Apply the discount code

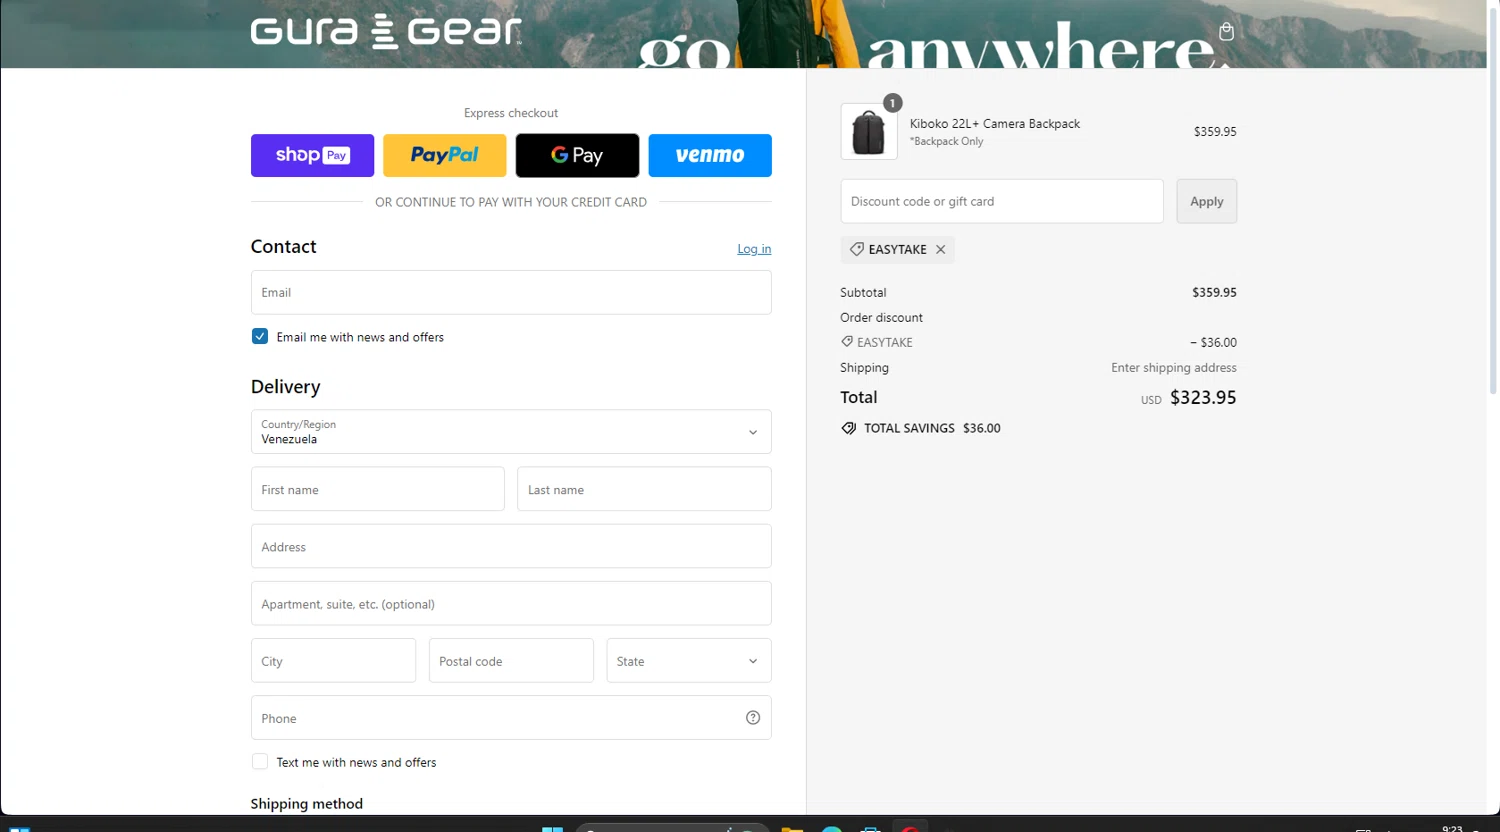click(1207, 201)
